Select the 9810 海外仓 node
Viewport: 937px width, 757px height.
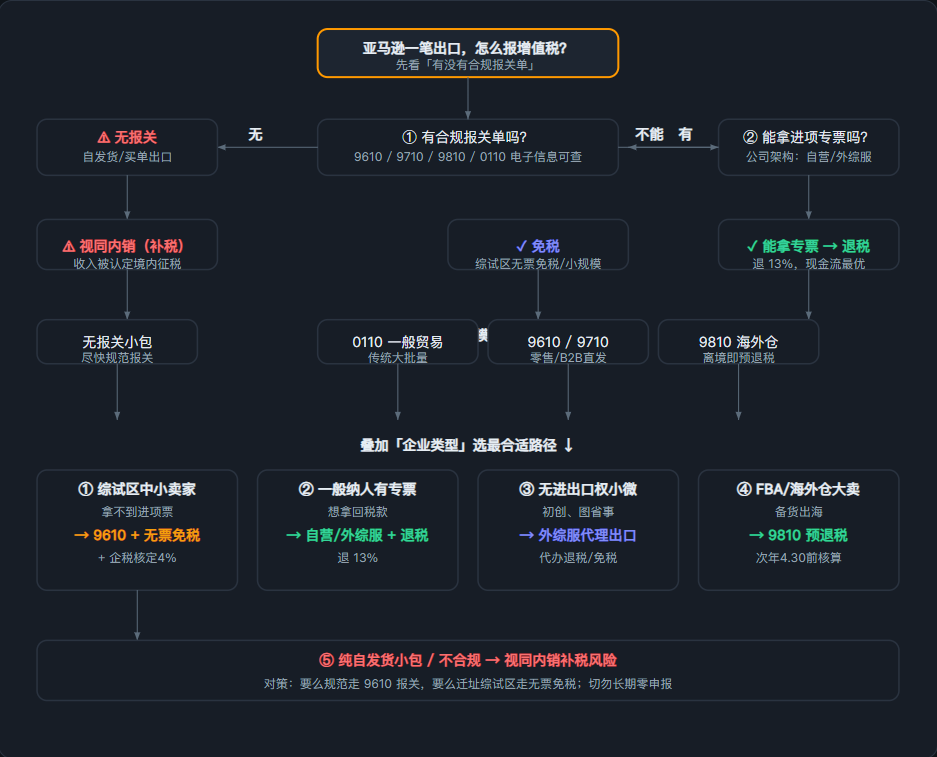739,342
